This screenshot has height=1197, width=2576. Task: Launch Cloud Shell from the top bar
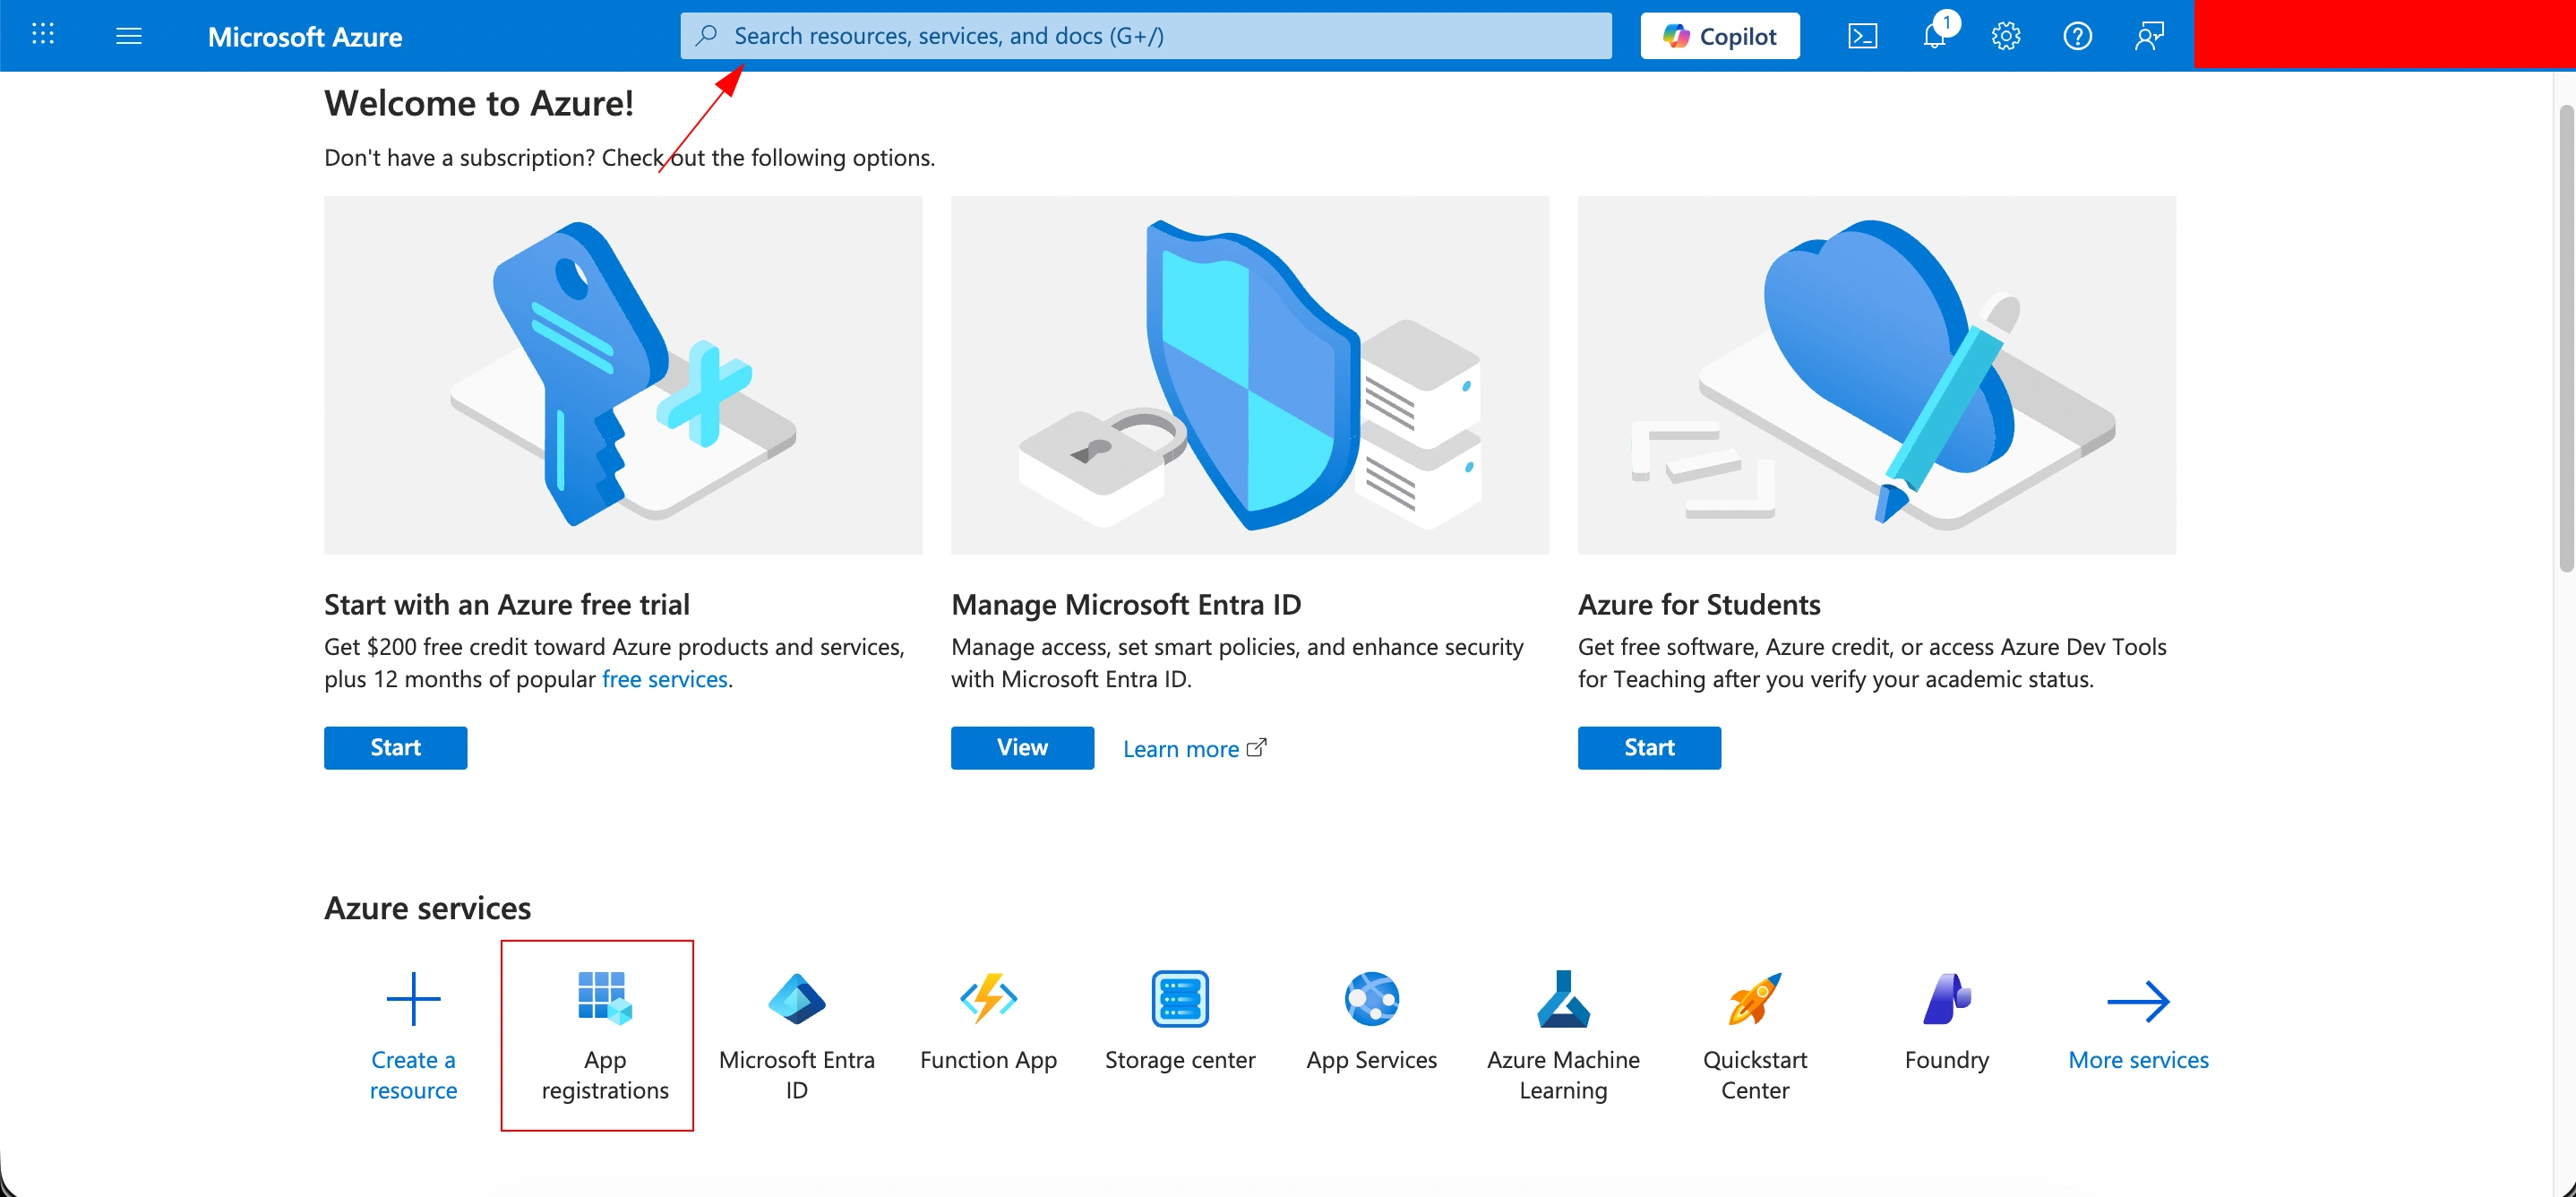click(x=1862, y=36)
